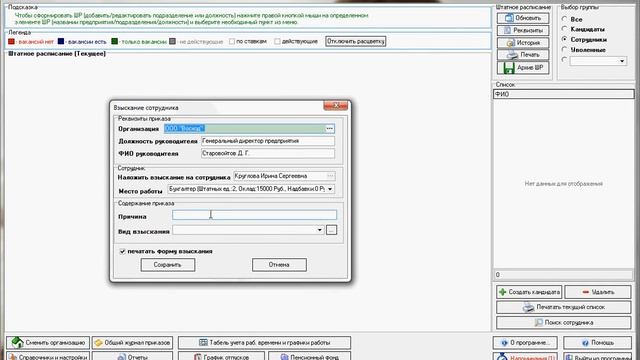This screenshot has height=360, width=640.
Task: Close the Взыскание сотрудника dialog
Action: 336,106
